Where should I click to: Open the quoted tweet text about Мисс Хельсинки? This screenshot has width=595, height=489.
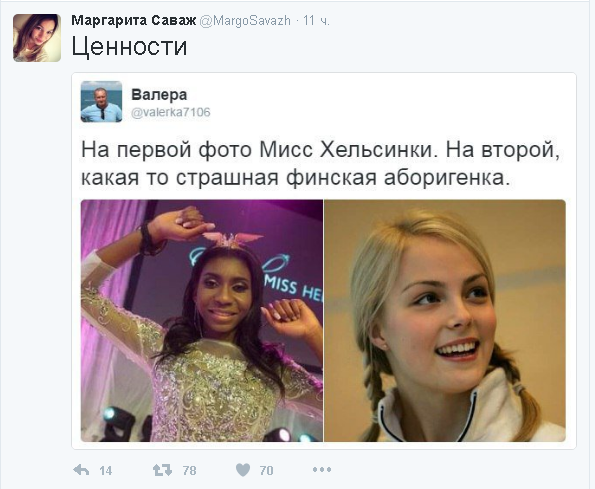tap(321, 163)
